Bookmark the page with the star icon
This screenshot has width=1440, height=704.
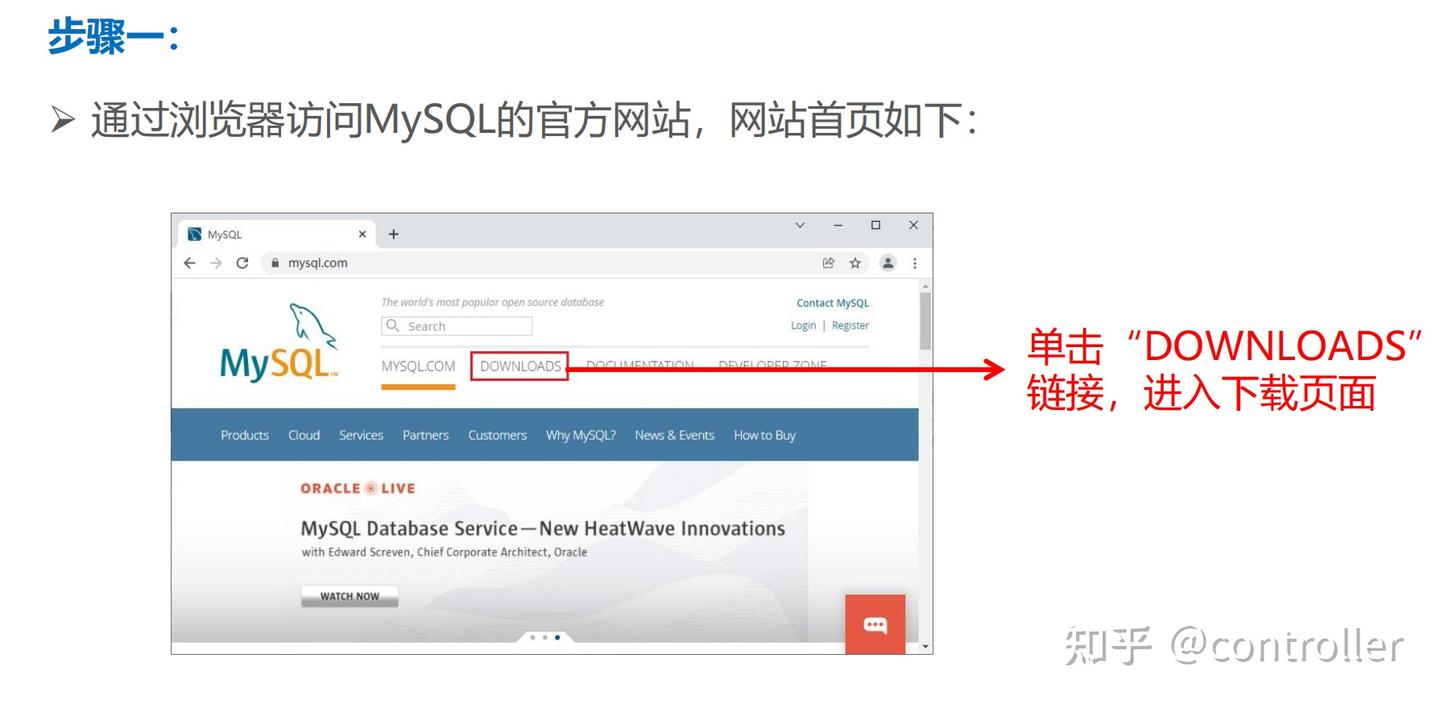855,263
